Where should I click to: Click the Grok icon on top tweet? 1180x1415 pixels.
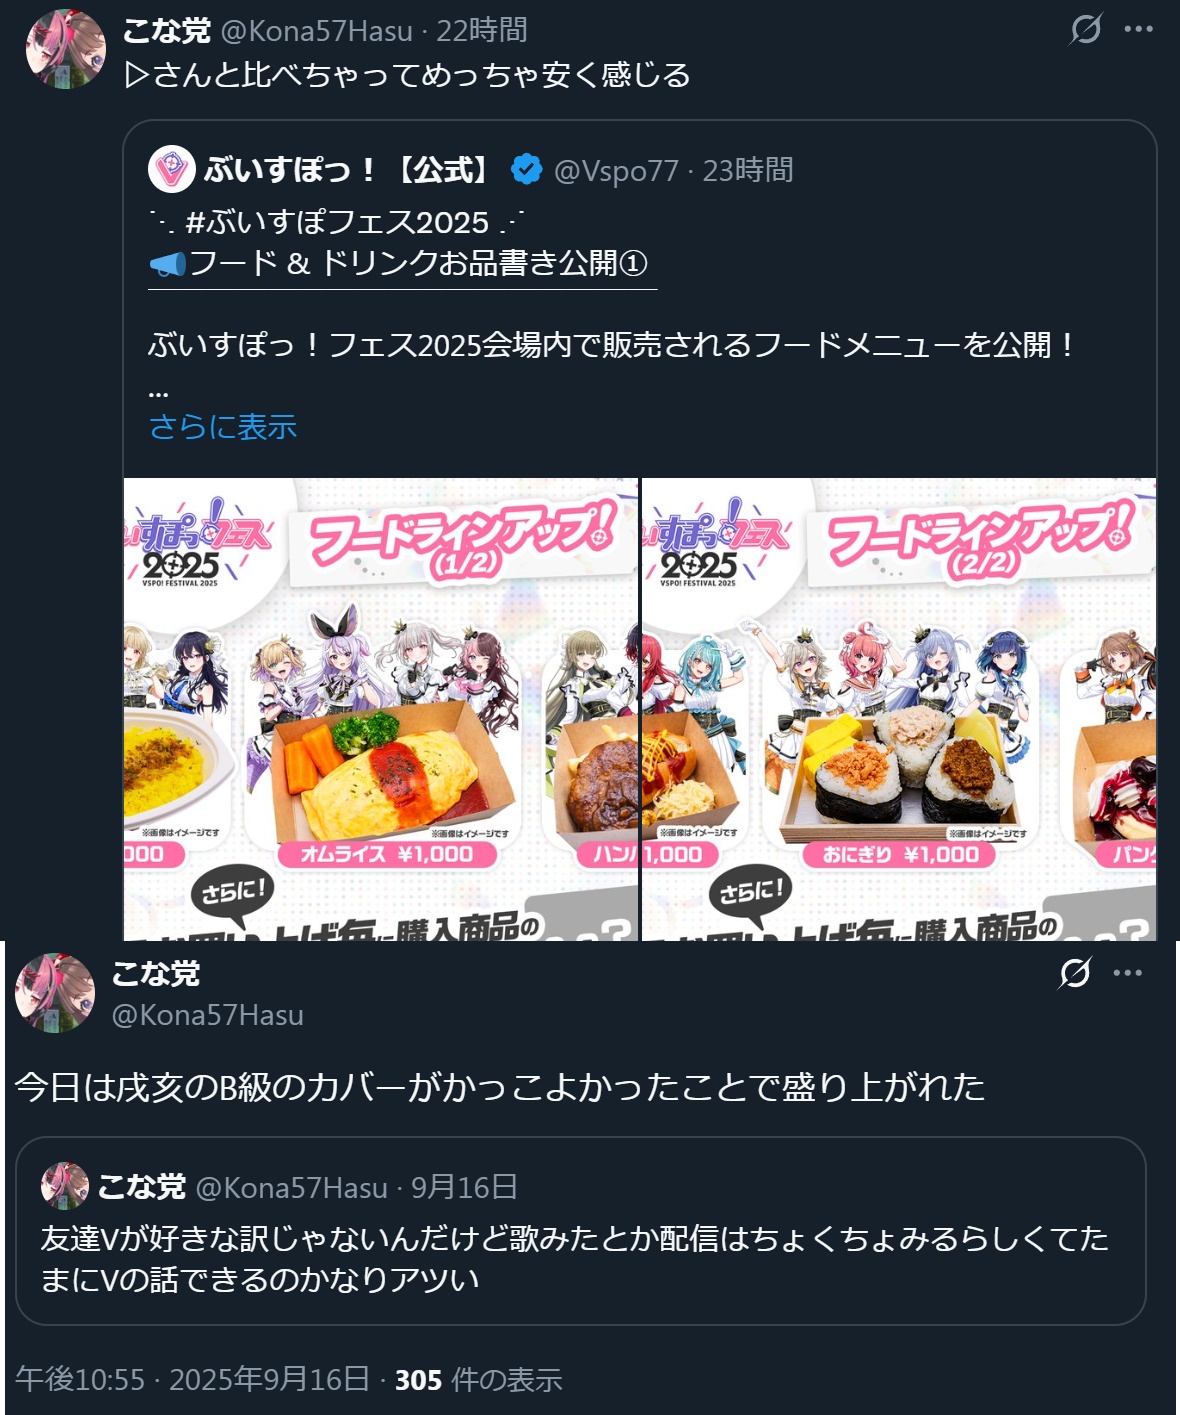(x=1085, y=29)
